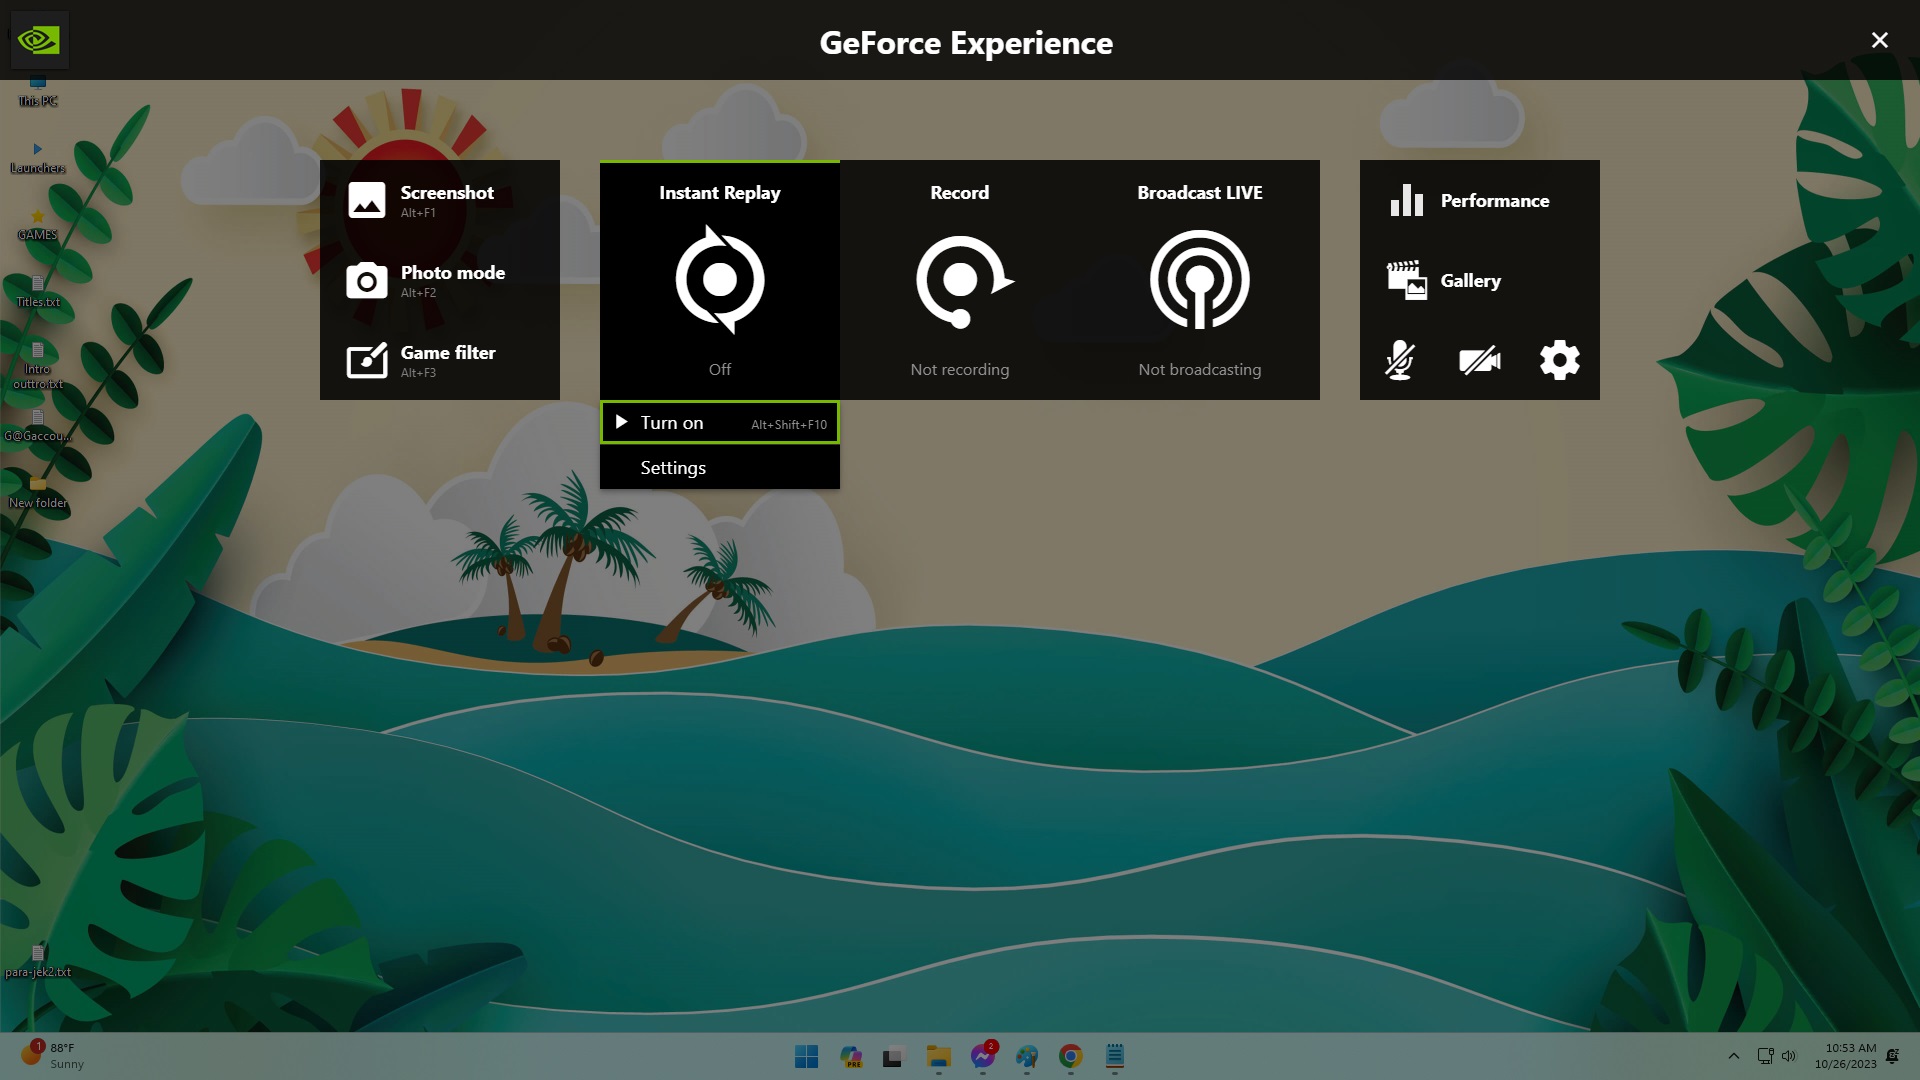Select the G@Gaccou desktop file
Viewport: 1920px width, 1080px height.
click(x=38, y=427)
